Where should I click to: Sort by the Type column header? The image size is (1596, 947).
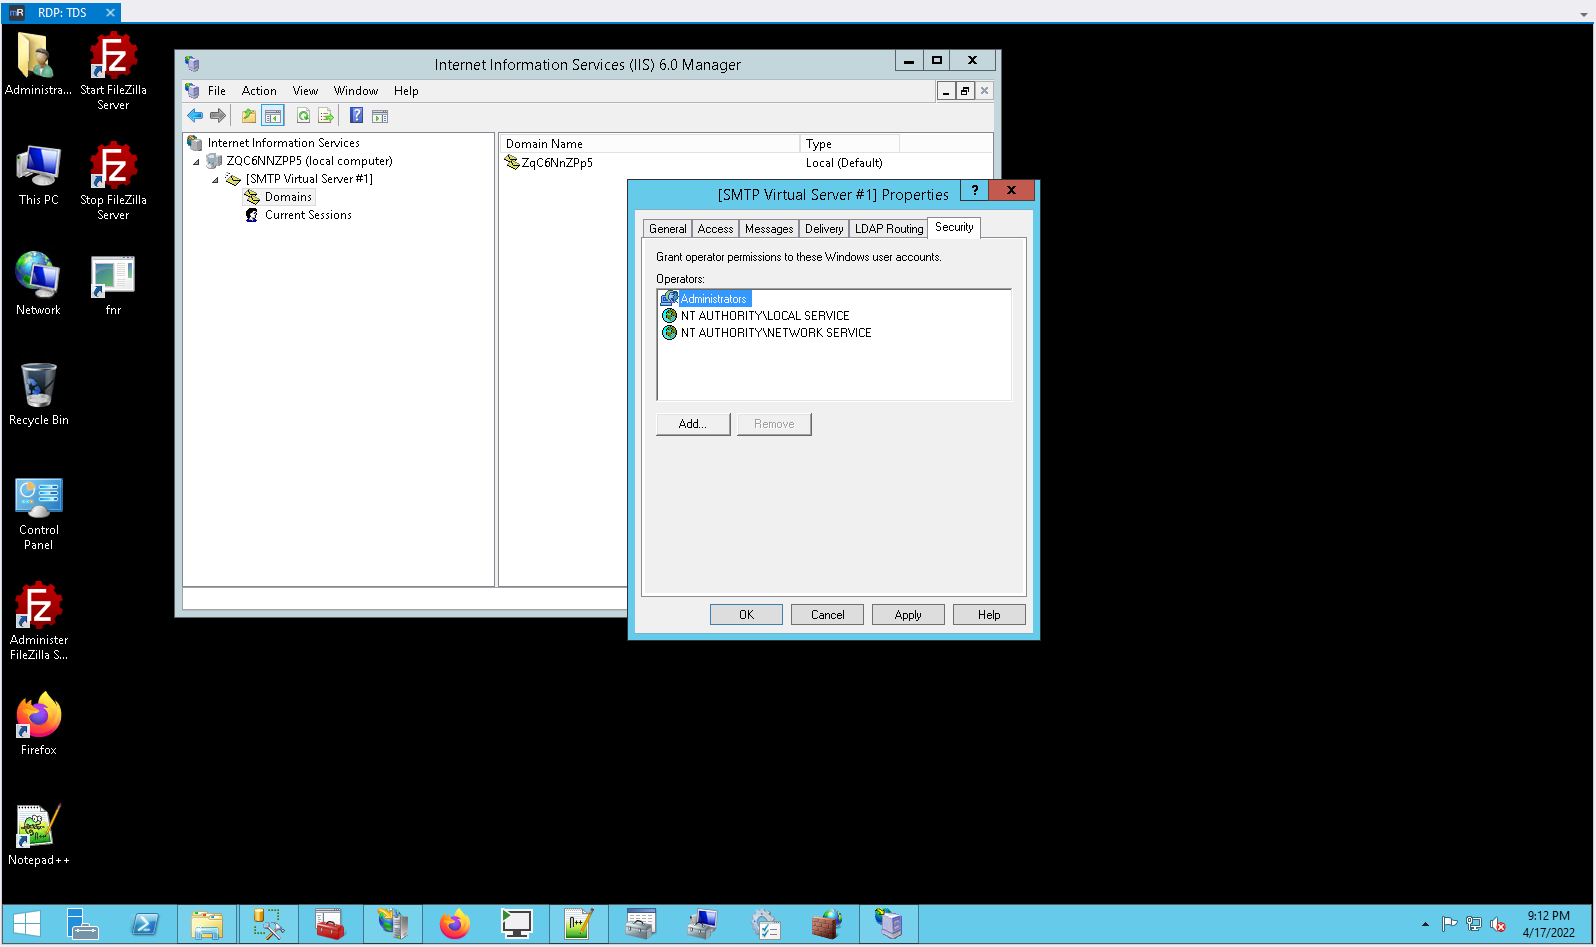click(850, 144)
